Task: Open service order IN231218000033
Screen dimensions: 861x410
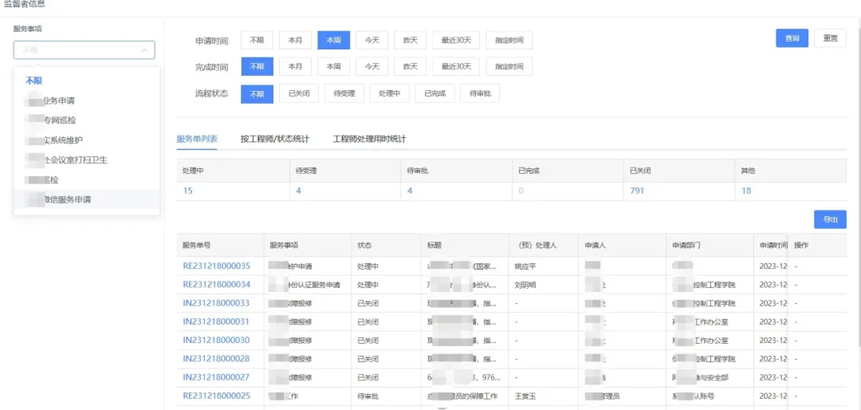Action: coord(216,302)
